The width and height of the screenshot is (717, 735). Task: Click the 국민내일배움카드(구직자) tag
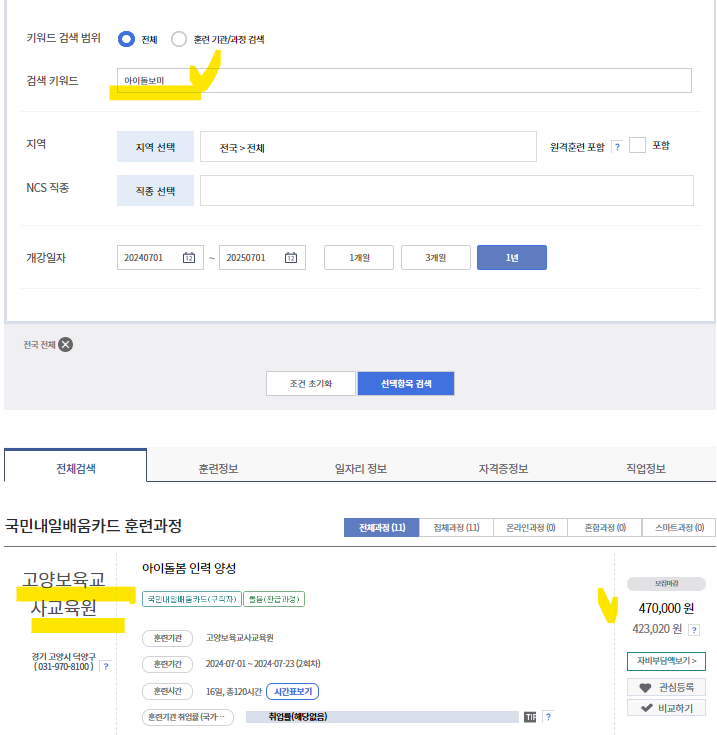(x=192, y=599)
